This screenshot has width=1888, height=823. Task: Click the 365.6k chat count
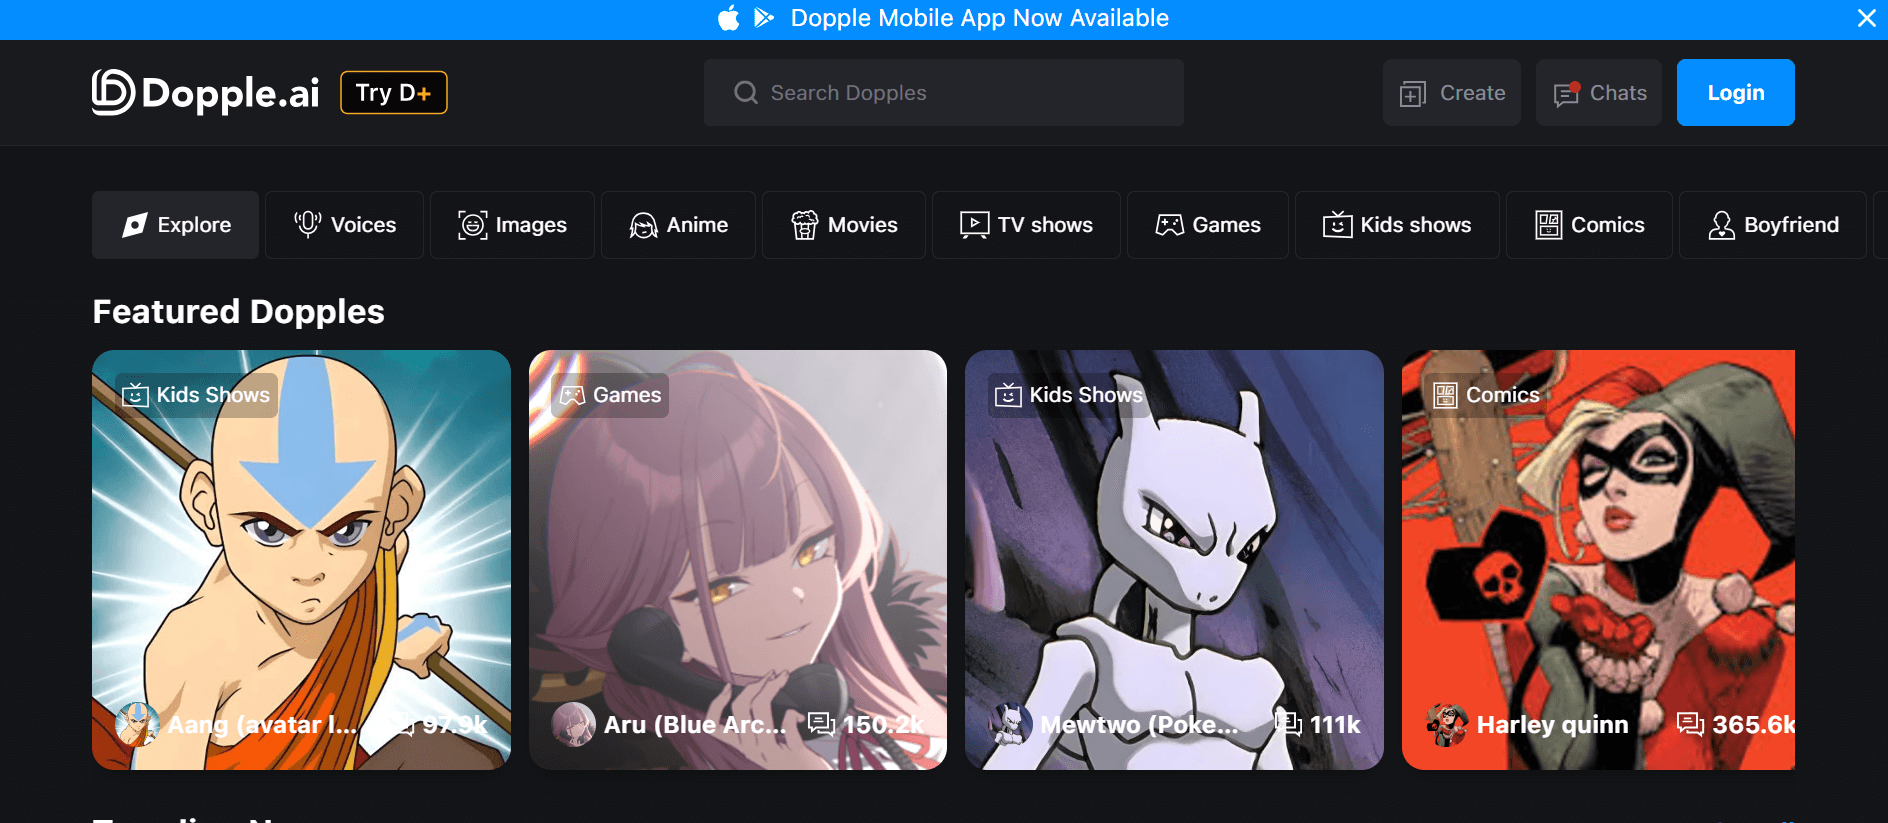point(1753,725)
